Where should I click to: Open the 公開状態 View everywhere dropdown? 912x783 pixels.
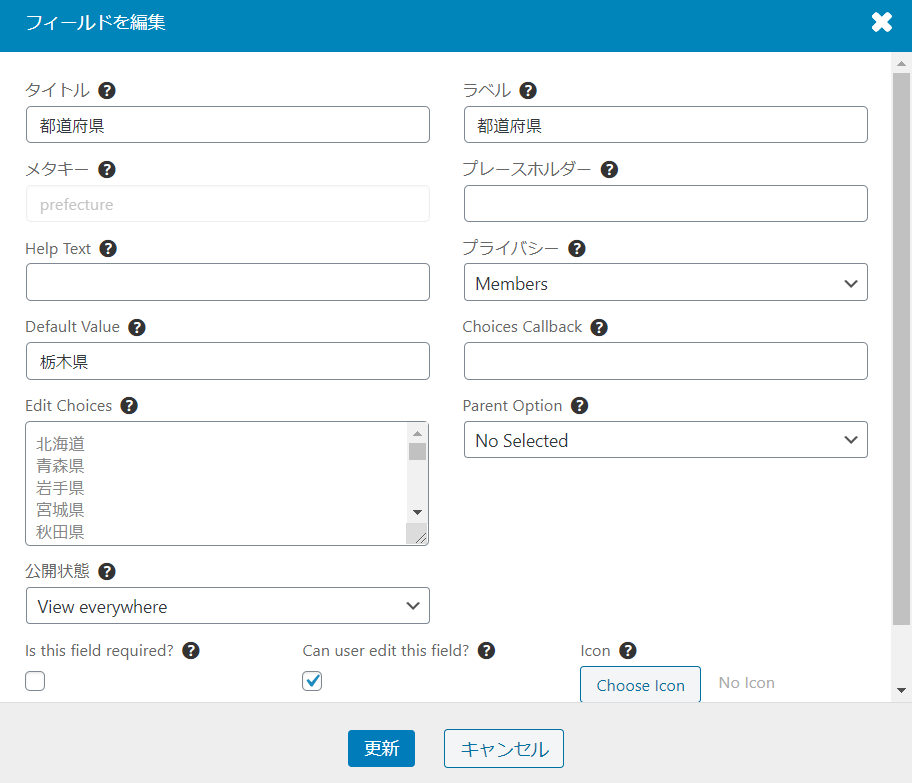pyautogui.click(x=227, y=606)
